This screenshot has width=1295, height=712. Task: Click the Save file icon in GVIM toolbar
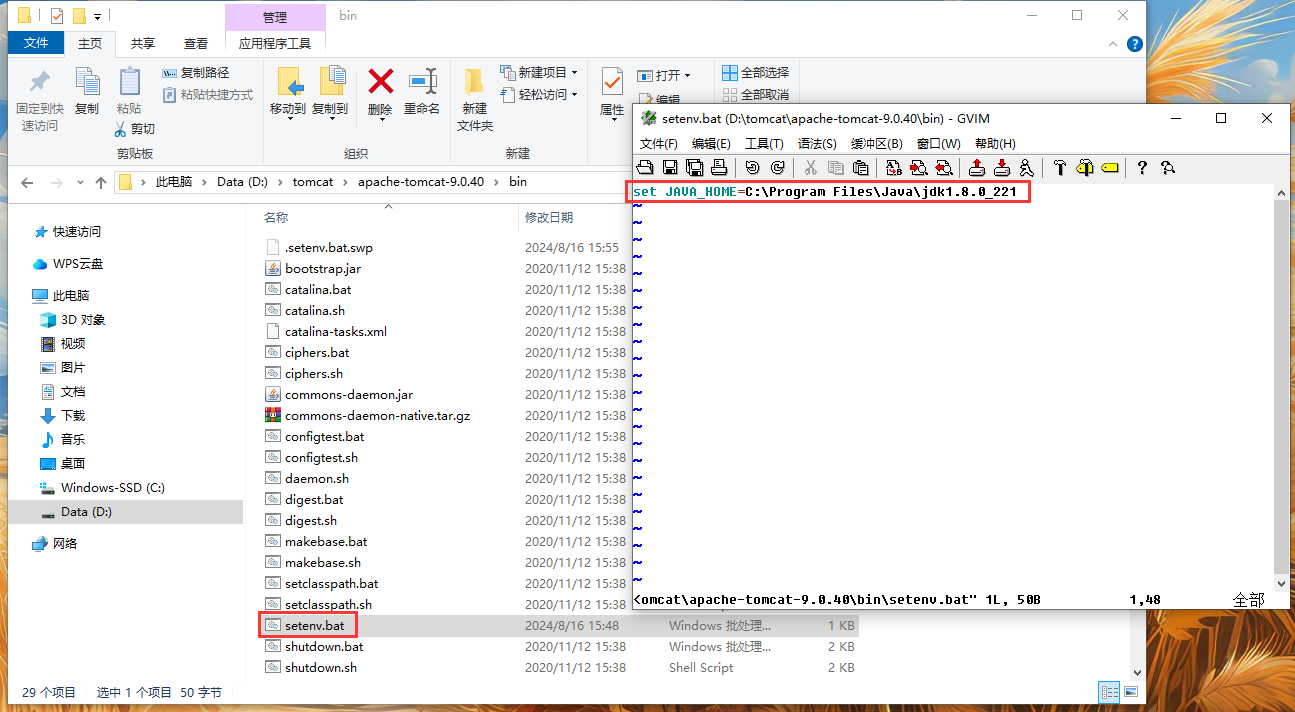coord(670,168)
